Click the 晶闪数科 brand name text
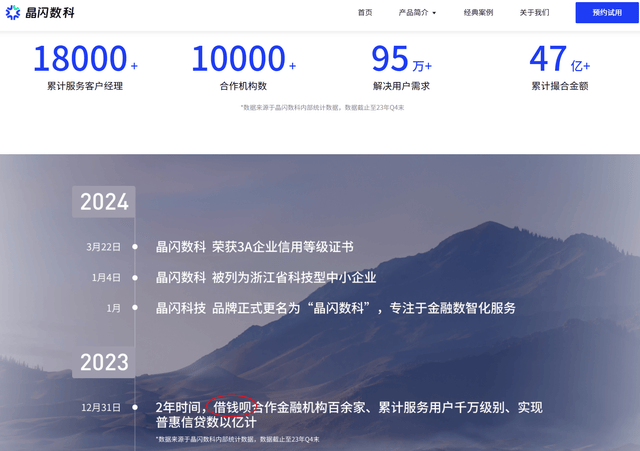The image size is (640, 451). 50,13
